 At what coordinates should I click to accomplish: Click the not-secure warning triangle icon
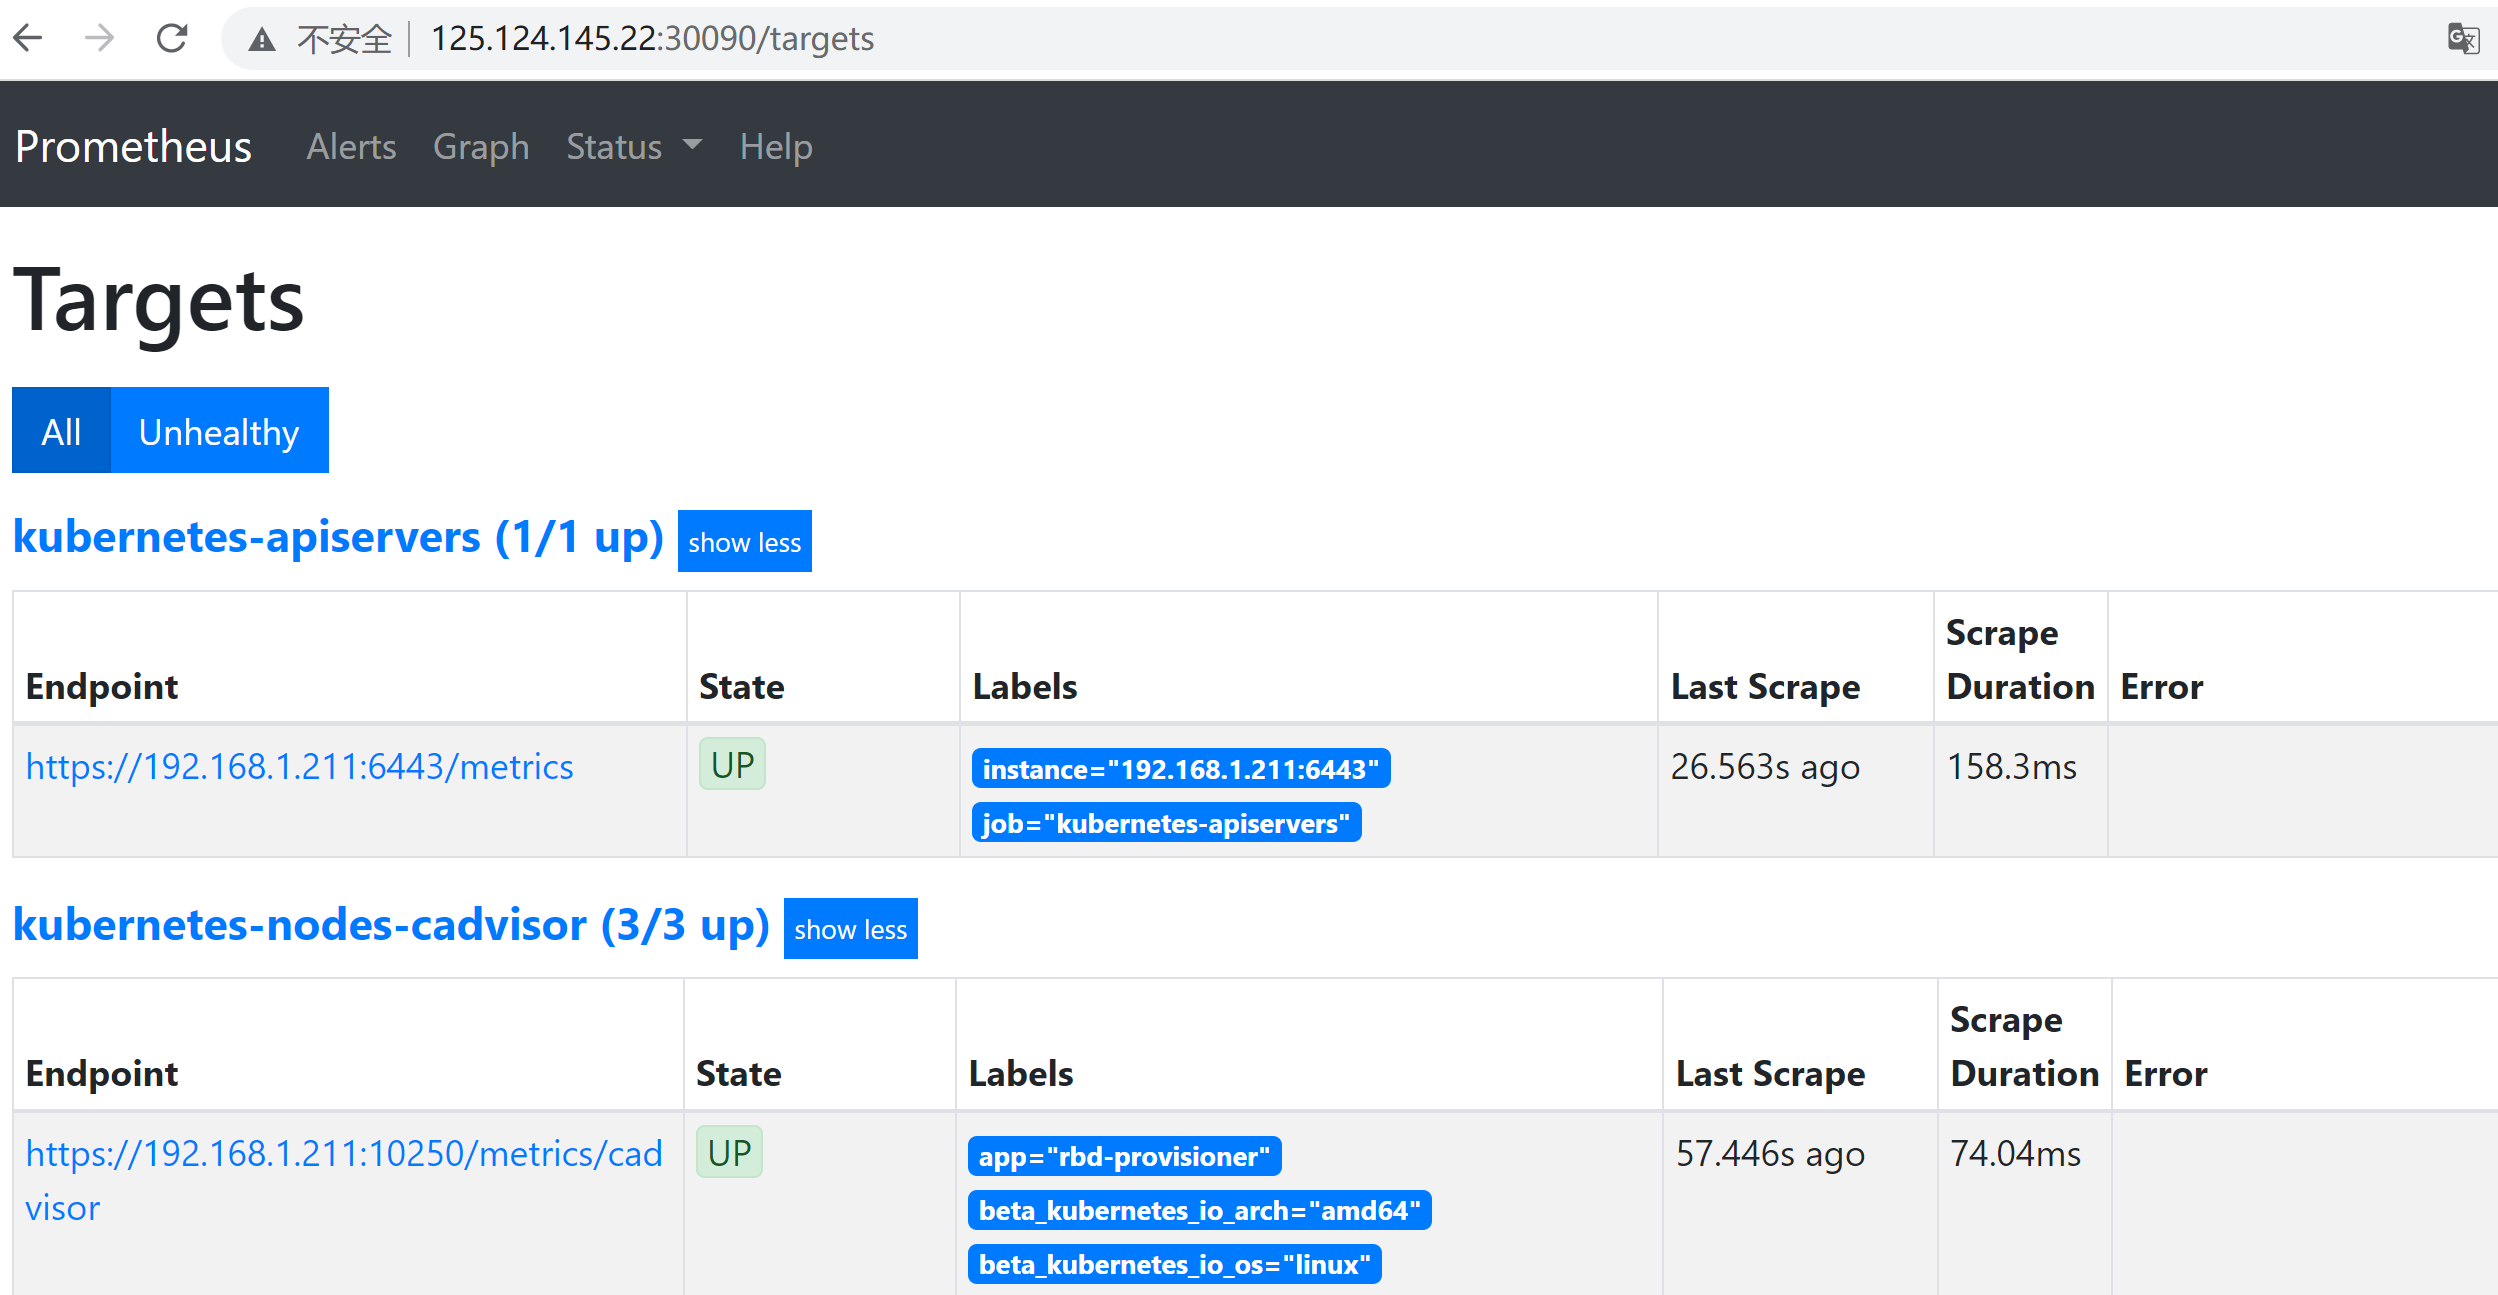(x=262, y=40)
